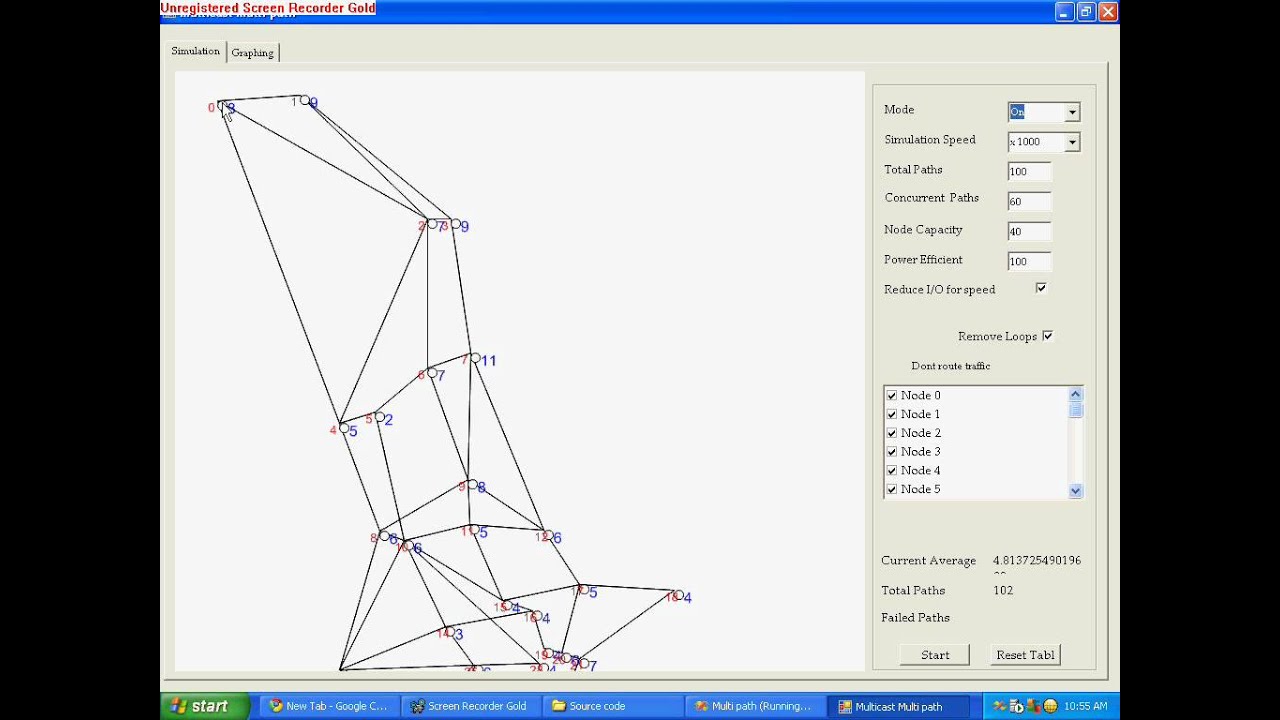Switch to the Graphing tab
The height and width of the screenshot is (720, 1280).
tap(252, 53)
